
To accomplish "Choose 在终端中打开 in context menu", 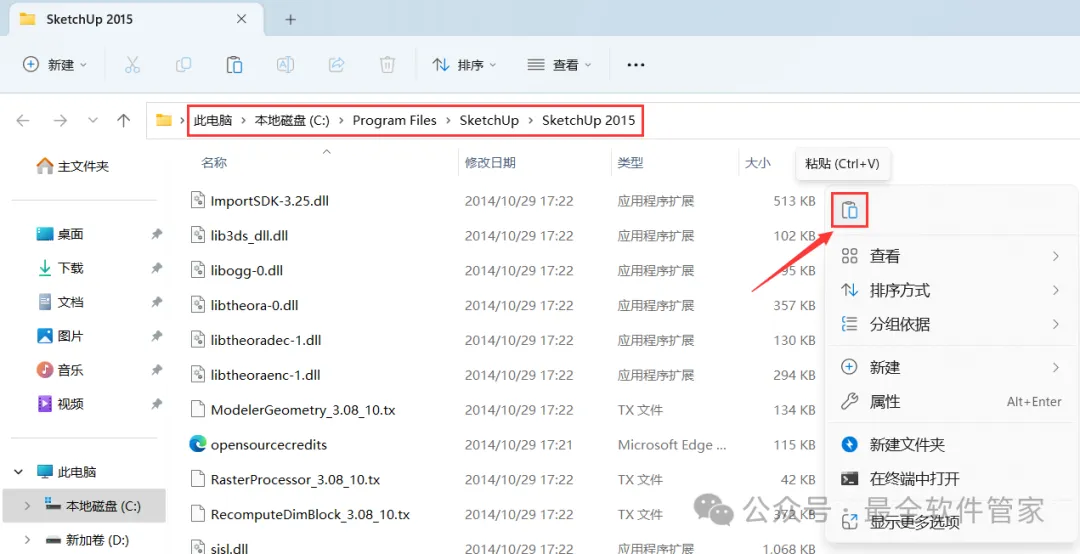I will pyautogui.click(x=951, y=478).
